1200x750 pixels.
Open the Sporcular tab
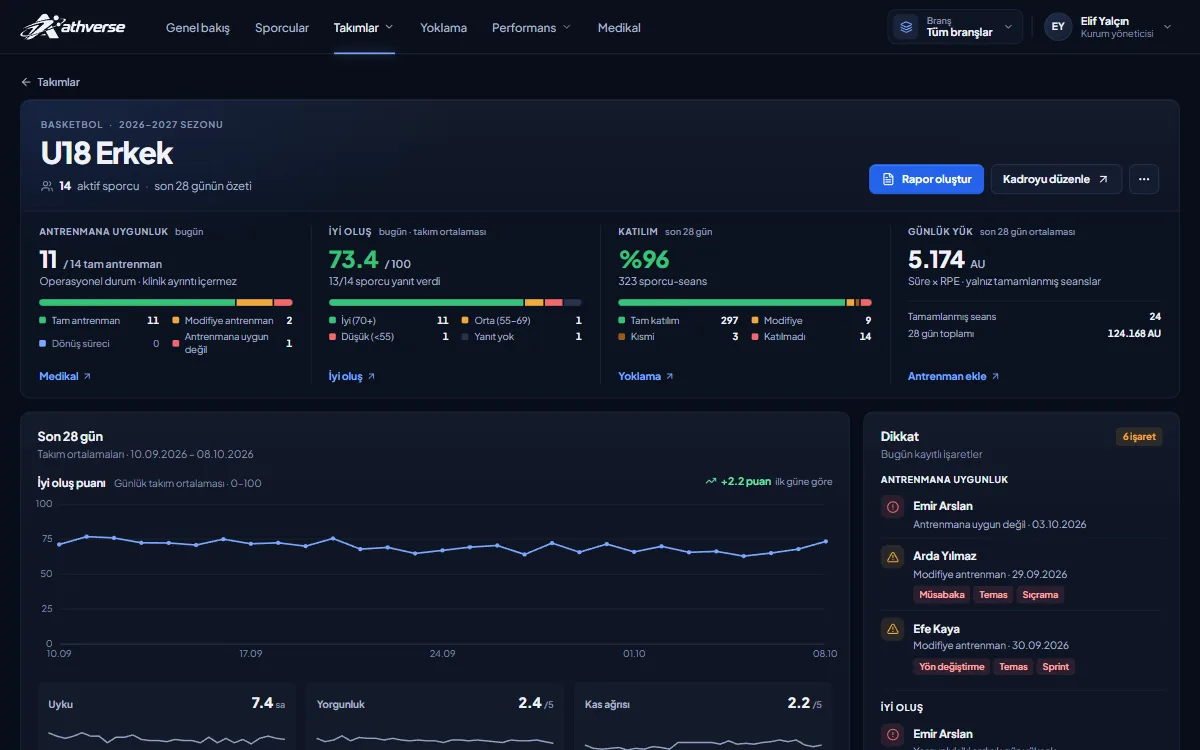tap(282, 28)
